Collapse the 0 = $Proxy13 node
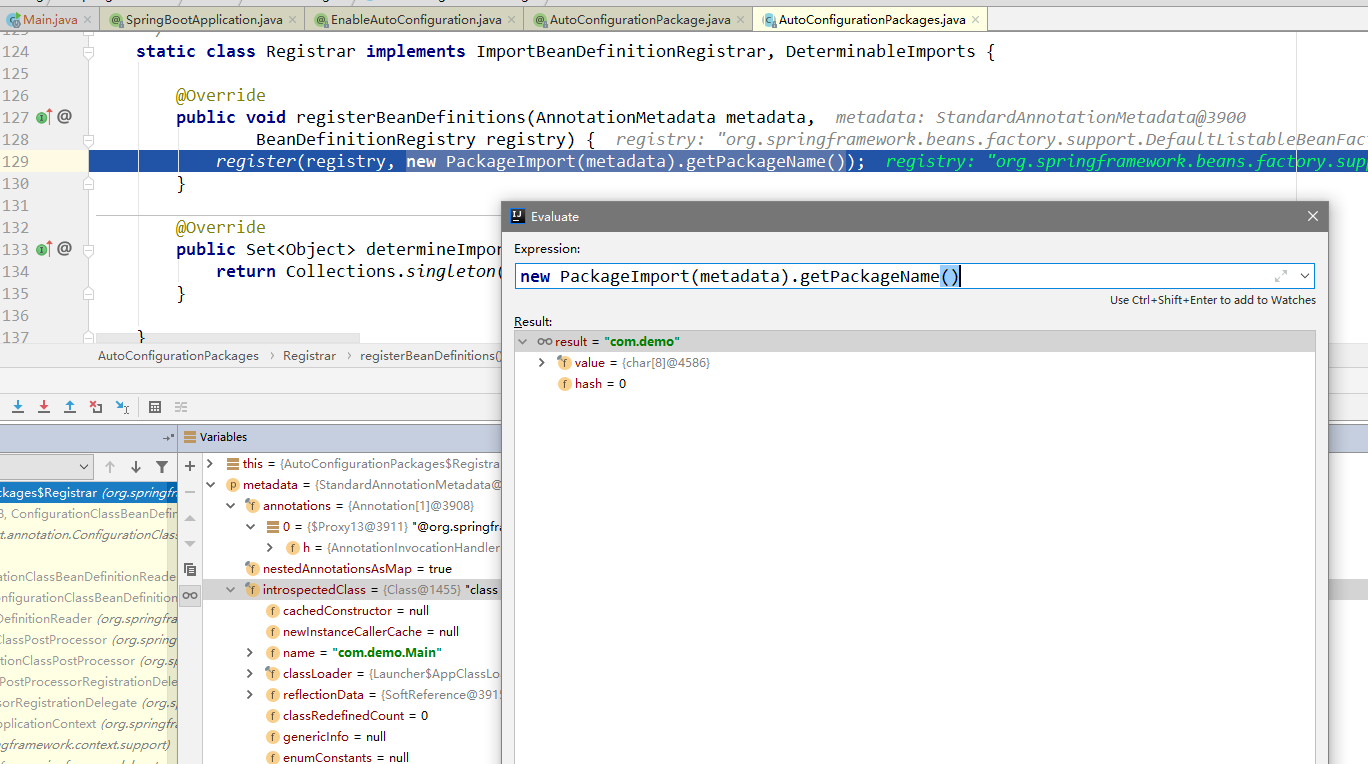 [x=250, y=527]
